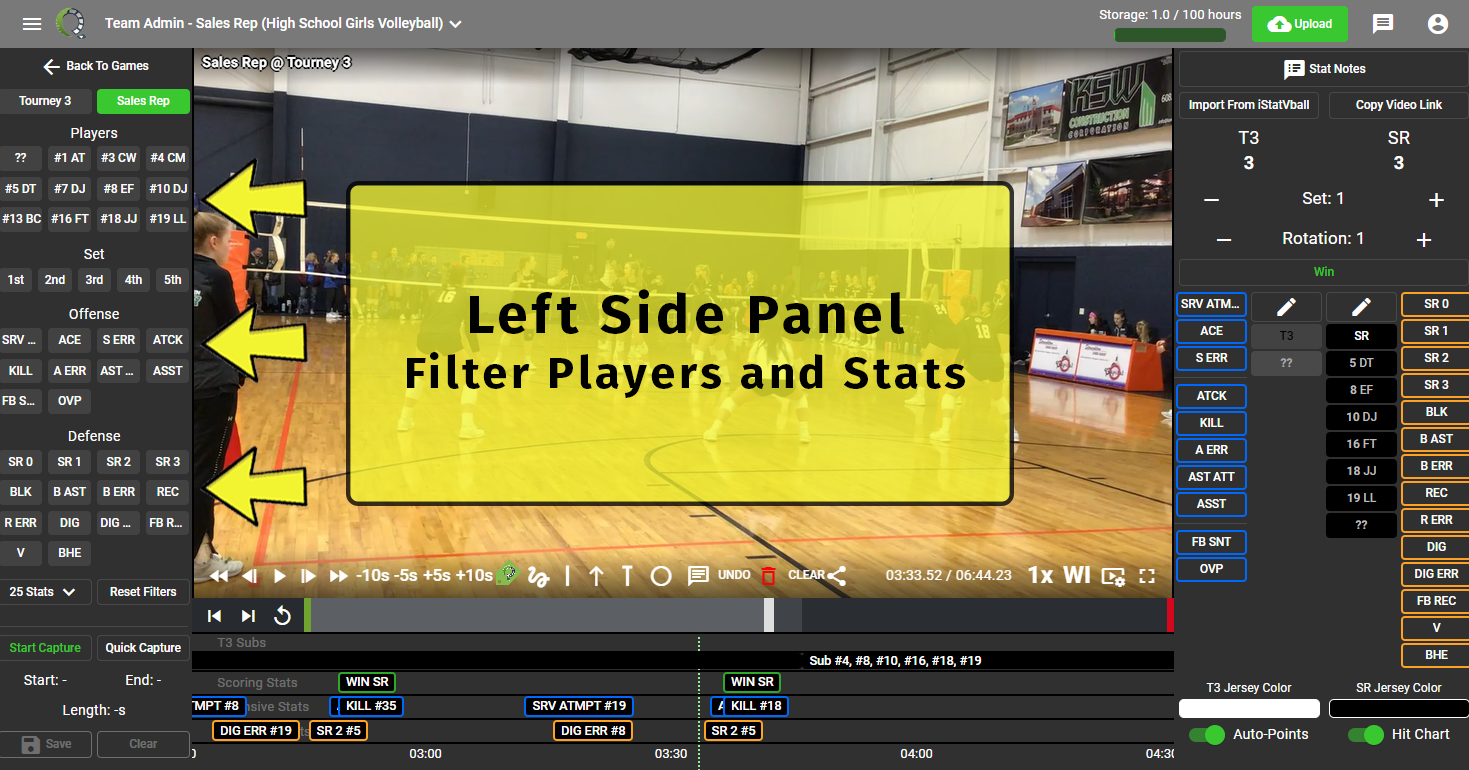Select the green tag tool icon

point(508,576)
